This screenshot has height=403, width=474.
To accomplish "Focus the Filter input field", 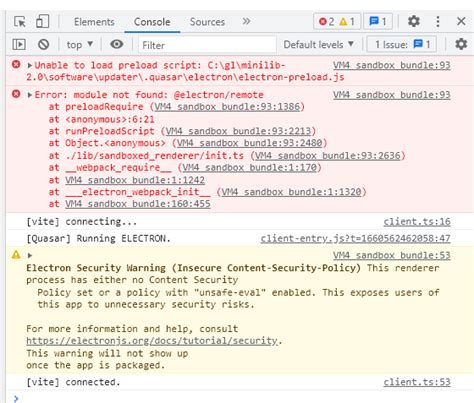I will click(x=207, y=45).
